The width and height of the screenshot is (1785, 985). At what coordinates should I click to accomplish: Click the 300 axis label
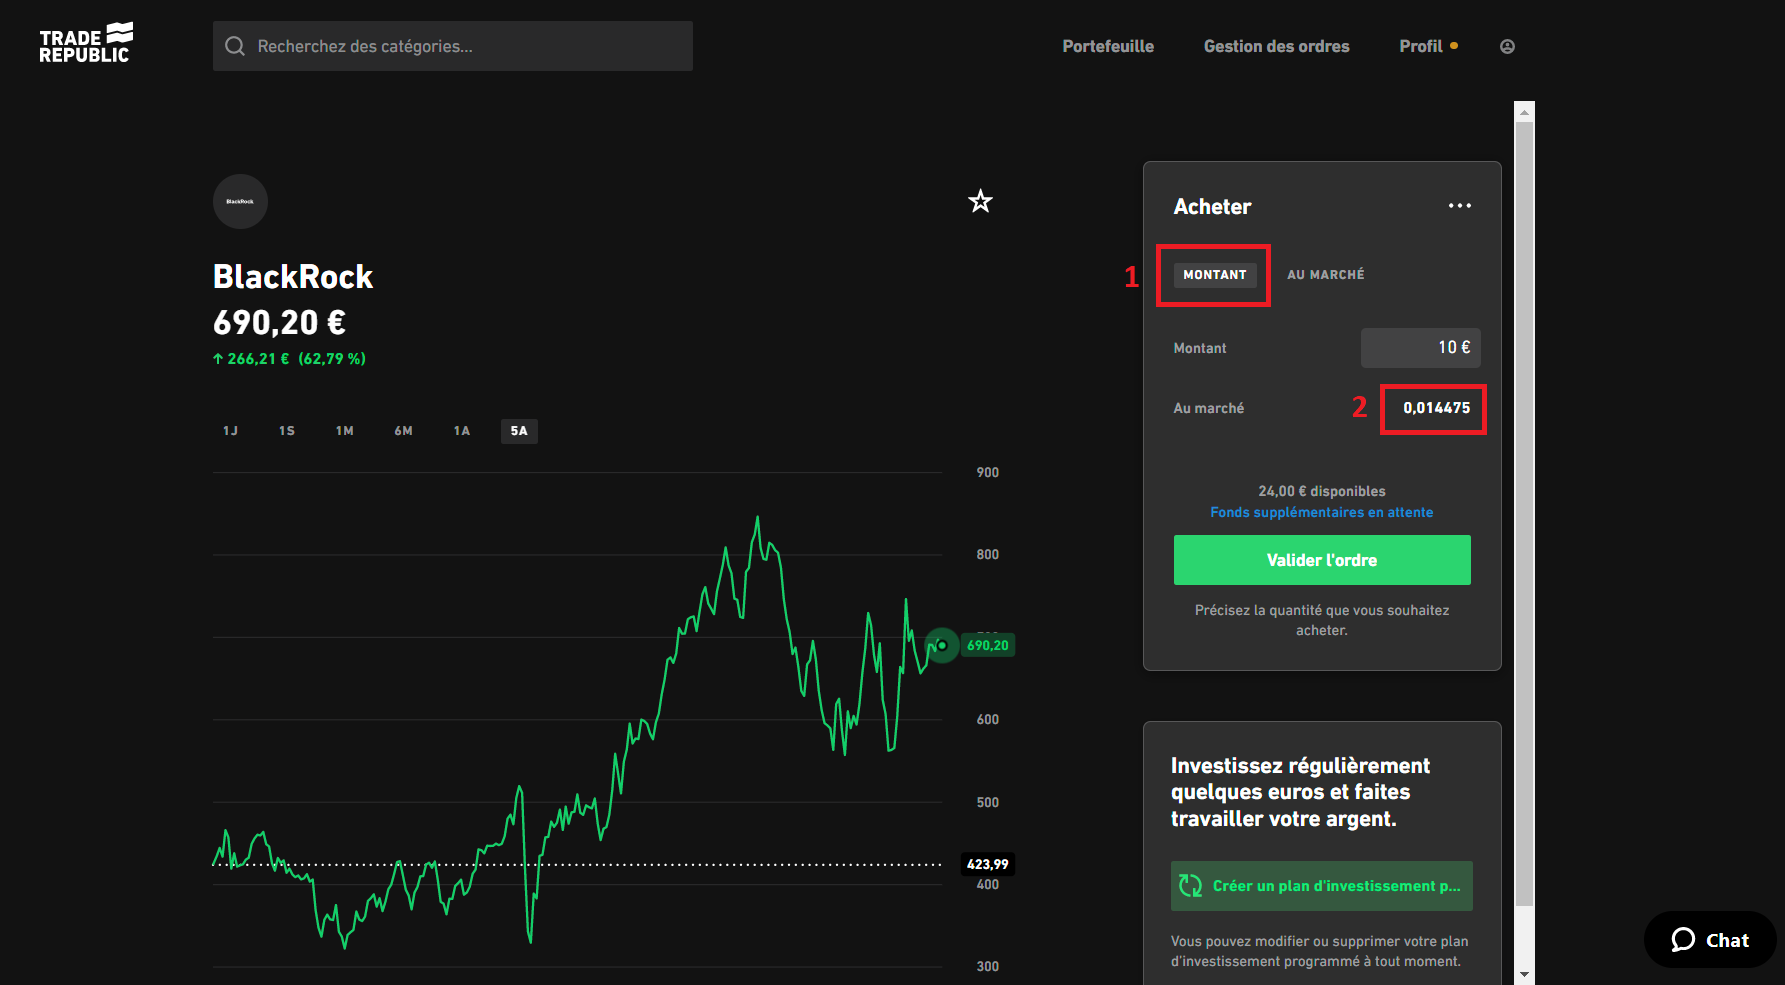pyautogui.click(x=987, y=966)
